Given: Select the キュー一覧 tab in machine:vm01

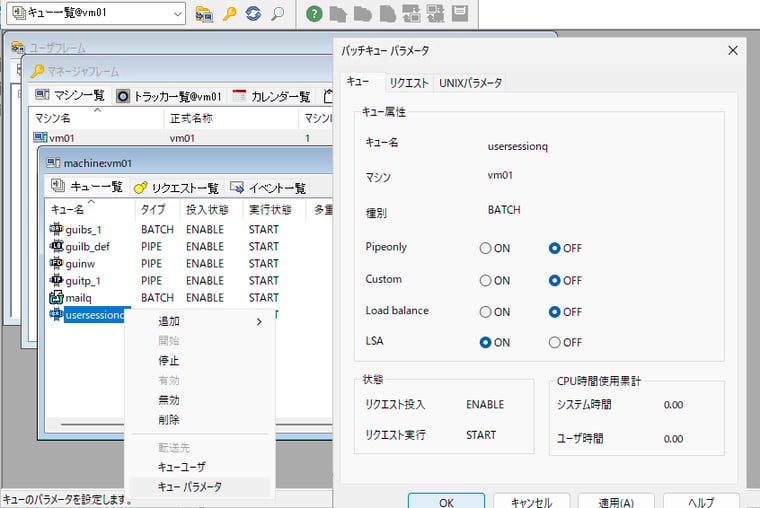Looking at the screenshot, I should (x=87, y=186).
